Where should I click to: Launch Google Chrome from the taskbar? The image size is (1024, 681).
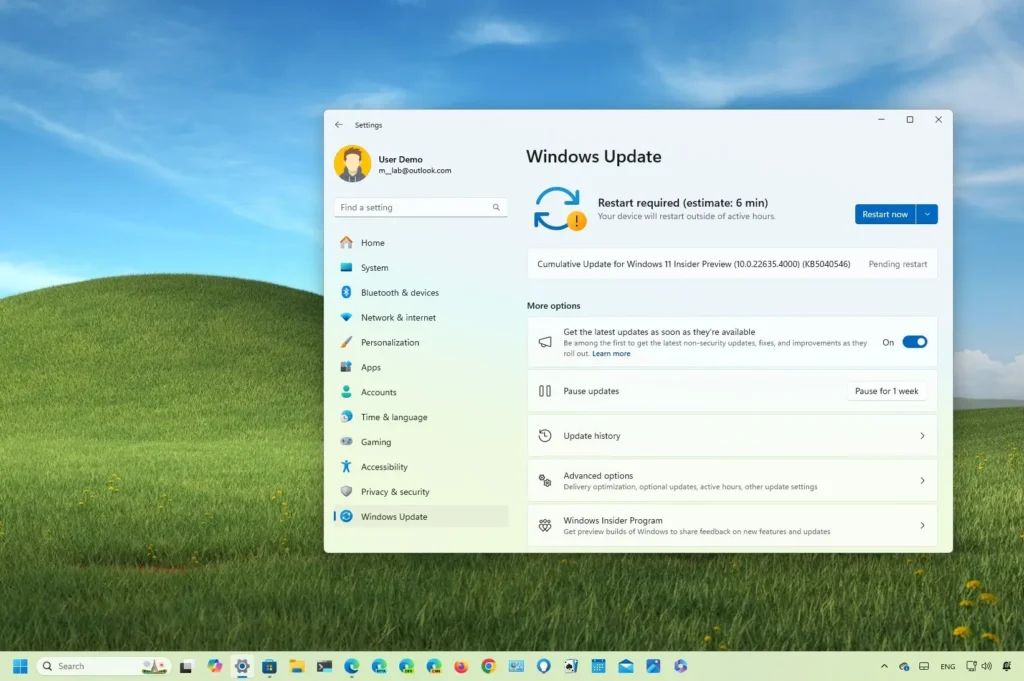[x=488, y=666]
